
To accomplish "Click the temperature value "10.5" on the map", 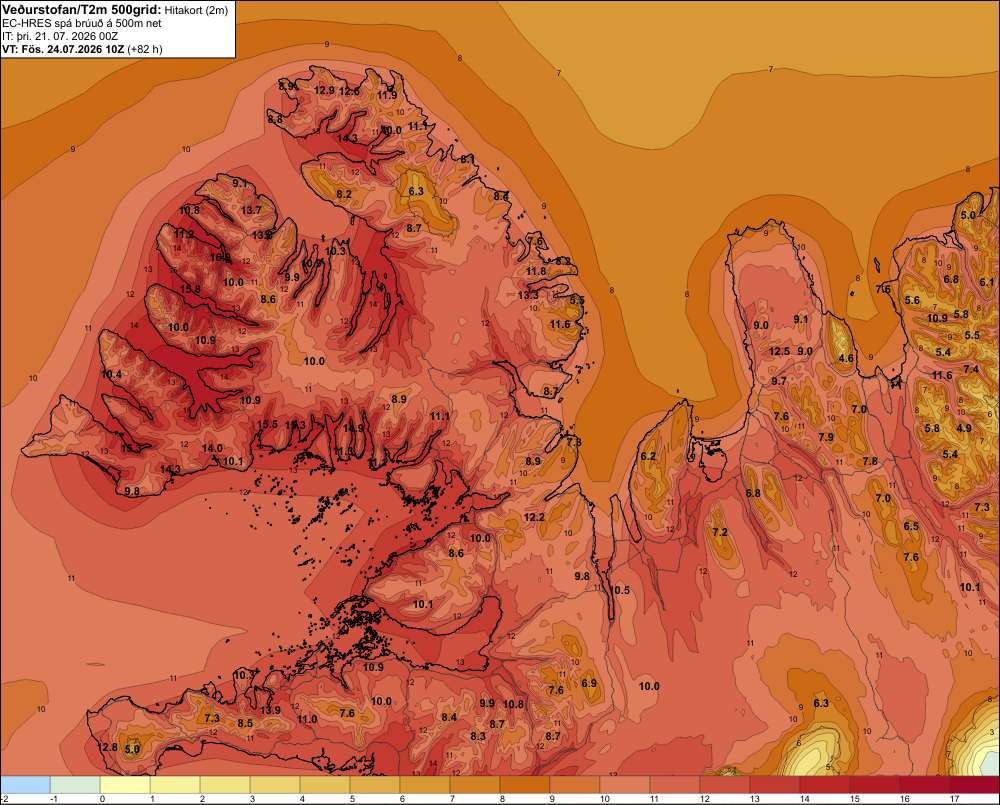I will coord(619,590).
